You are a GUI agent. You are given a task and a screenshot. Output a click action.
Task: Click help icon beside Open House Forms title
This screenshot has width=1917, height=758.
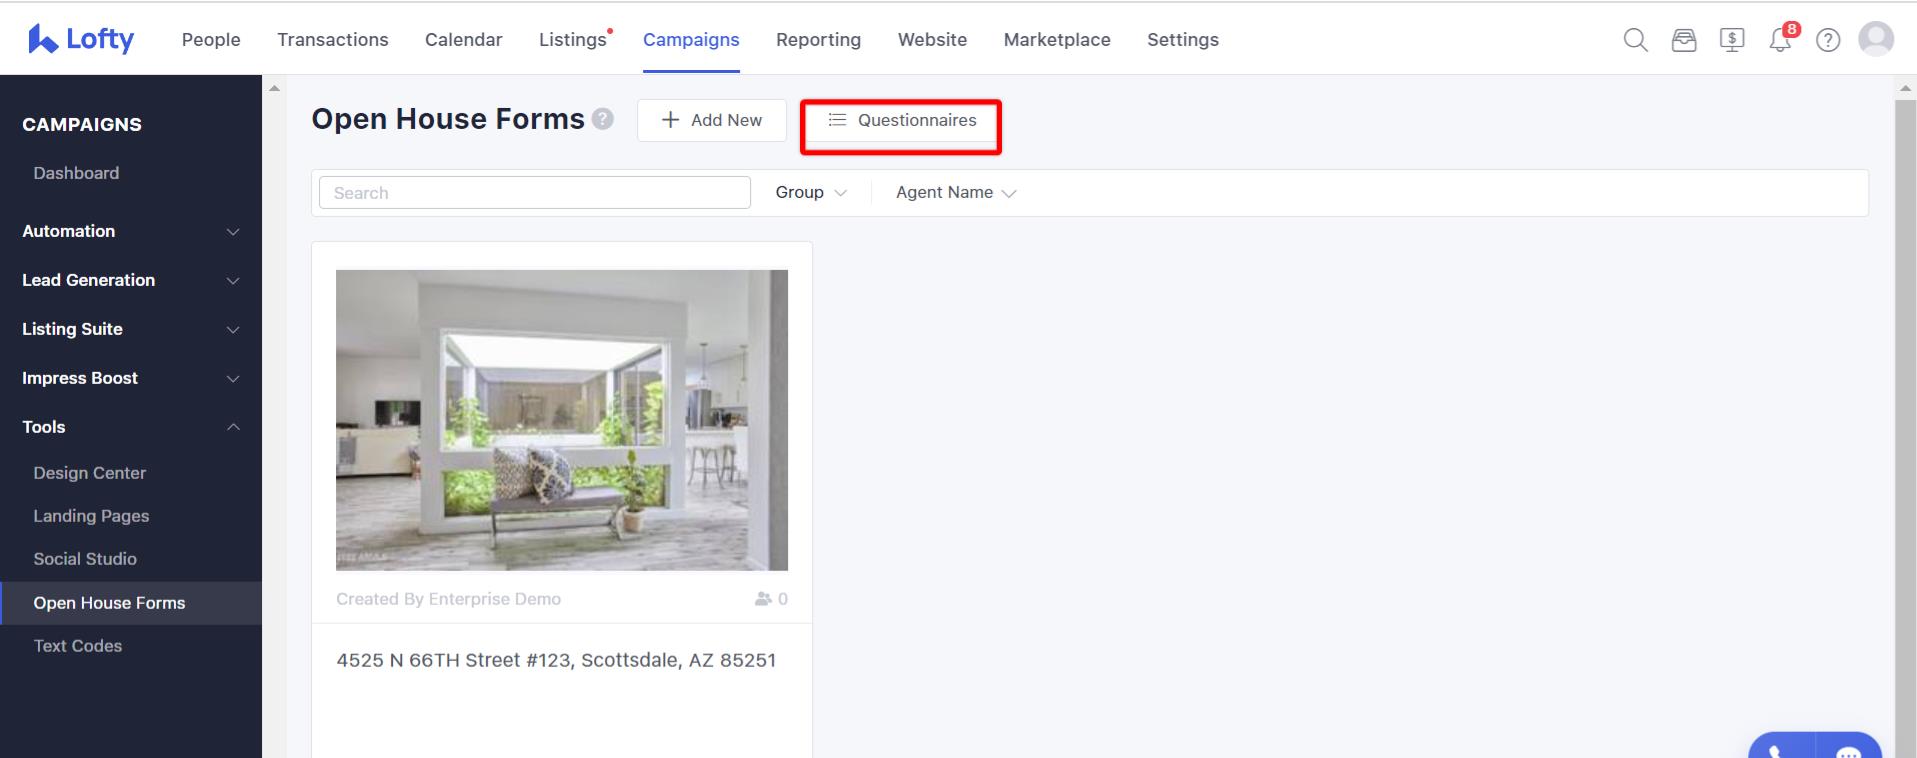(602, 119)
